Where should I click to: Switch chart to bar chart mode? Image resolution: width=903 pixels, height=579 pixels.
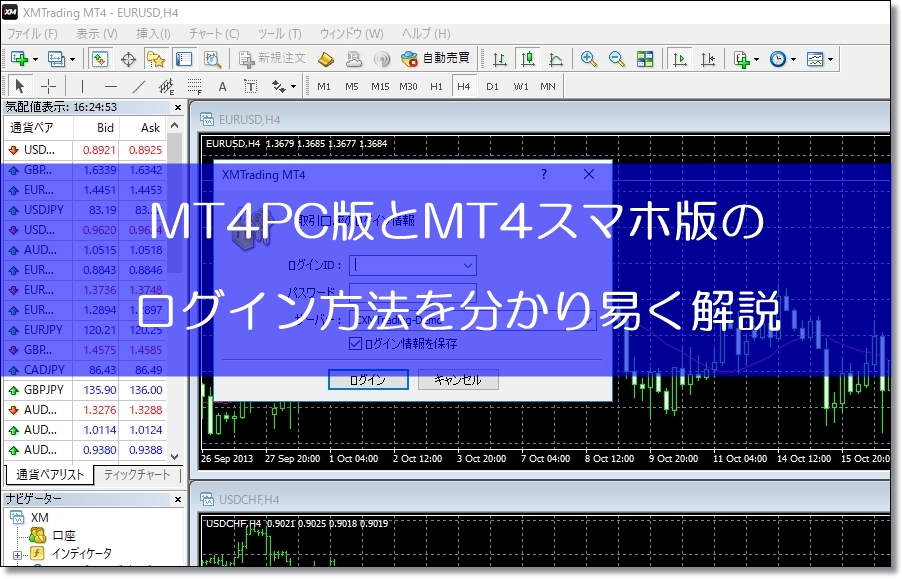pos(499,59)
